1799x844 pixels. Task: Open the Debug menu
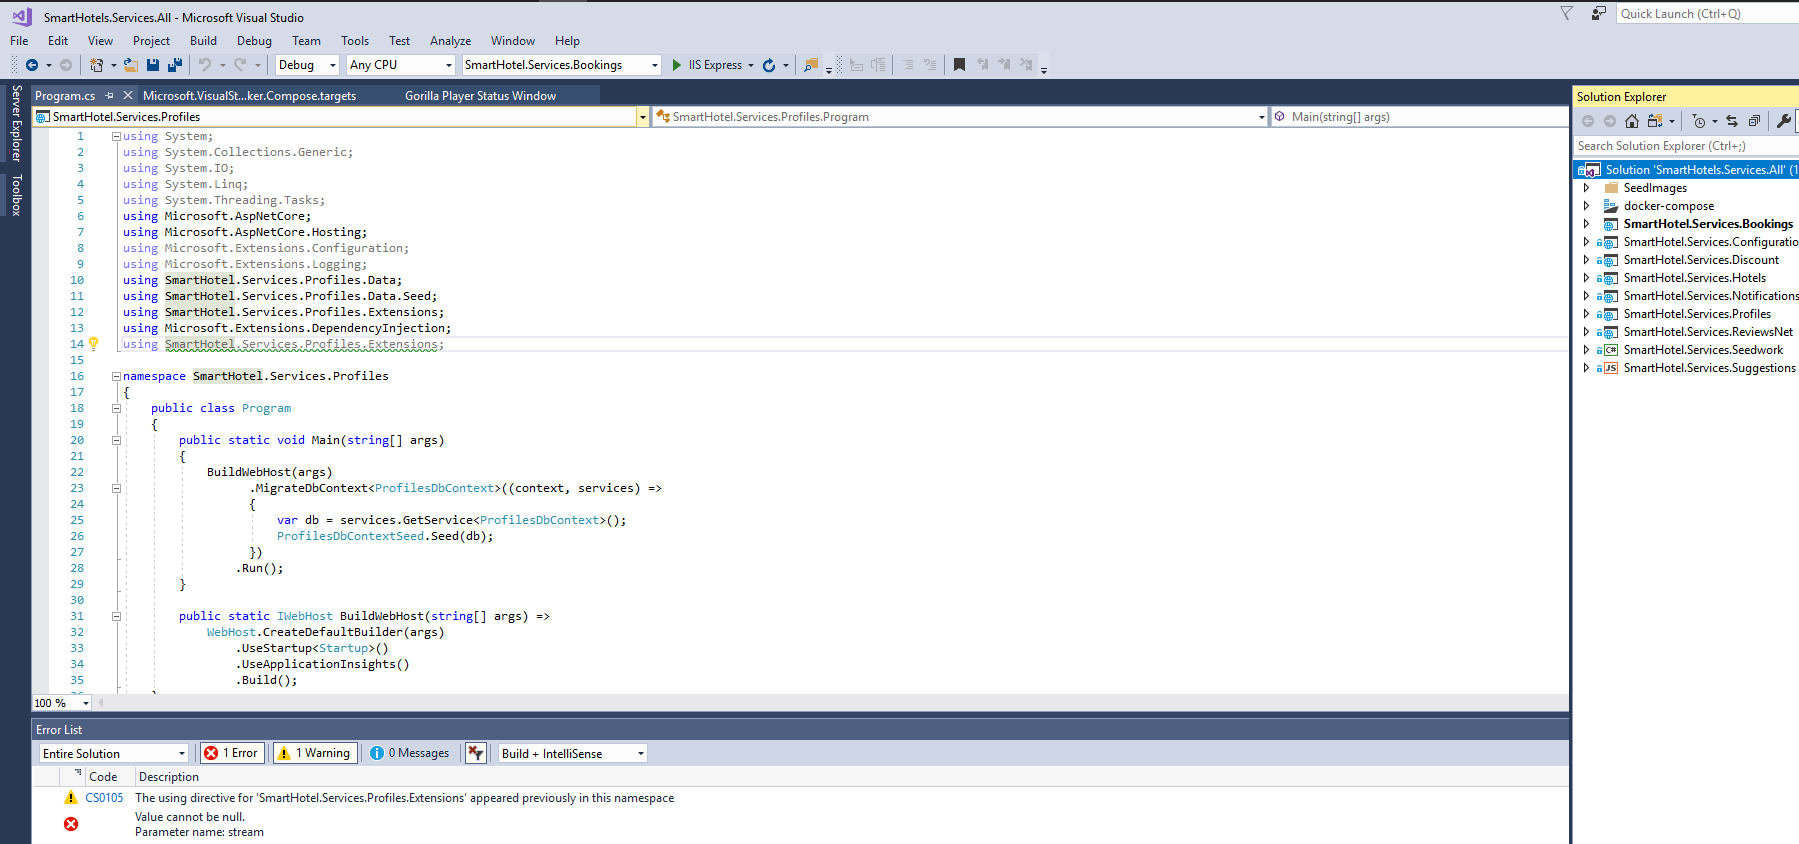(254, 41)
